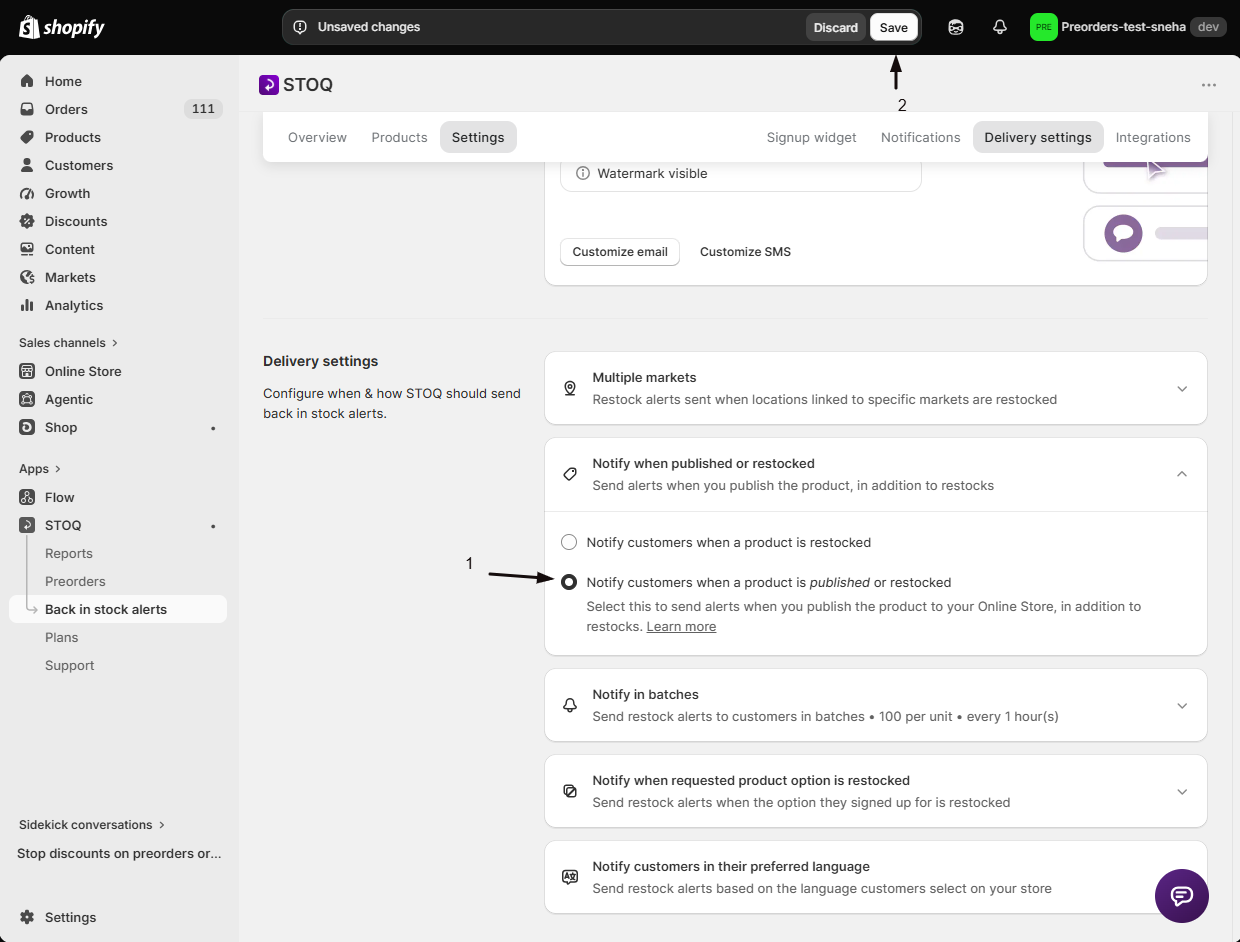Open the notifications bell icon
This screenshot has width=1240, height=942.
pos(1000,27)
